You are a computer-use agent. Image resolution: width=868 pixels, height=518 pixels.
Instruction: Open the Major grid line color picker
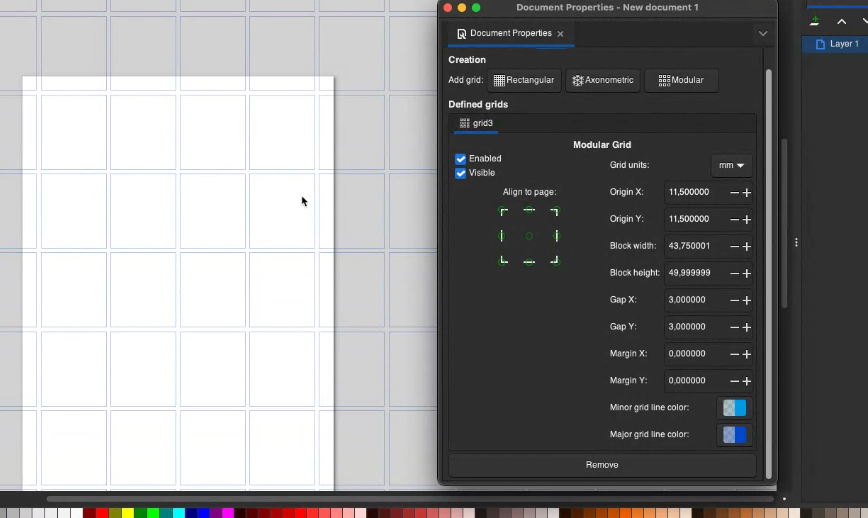click(x=734, y=435)
